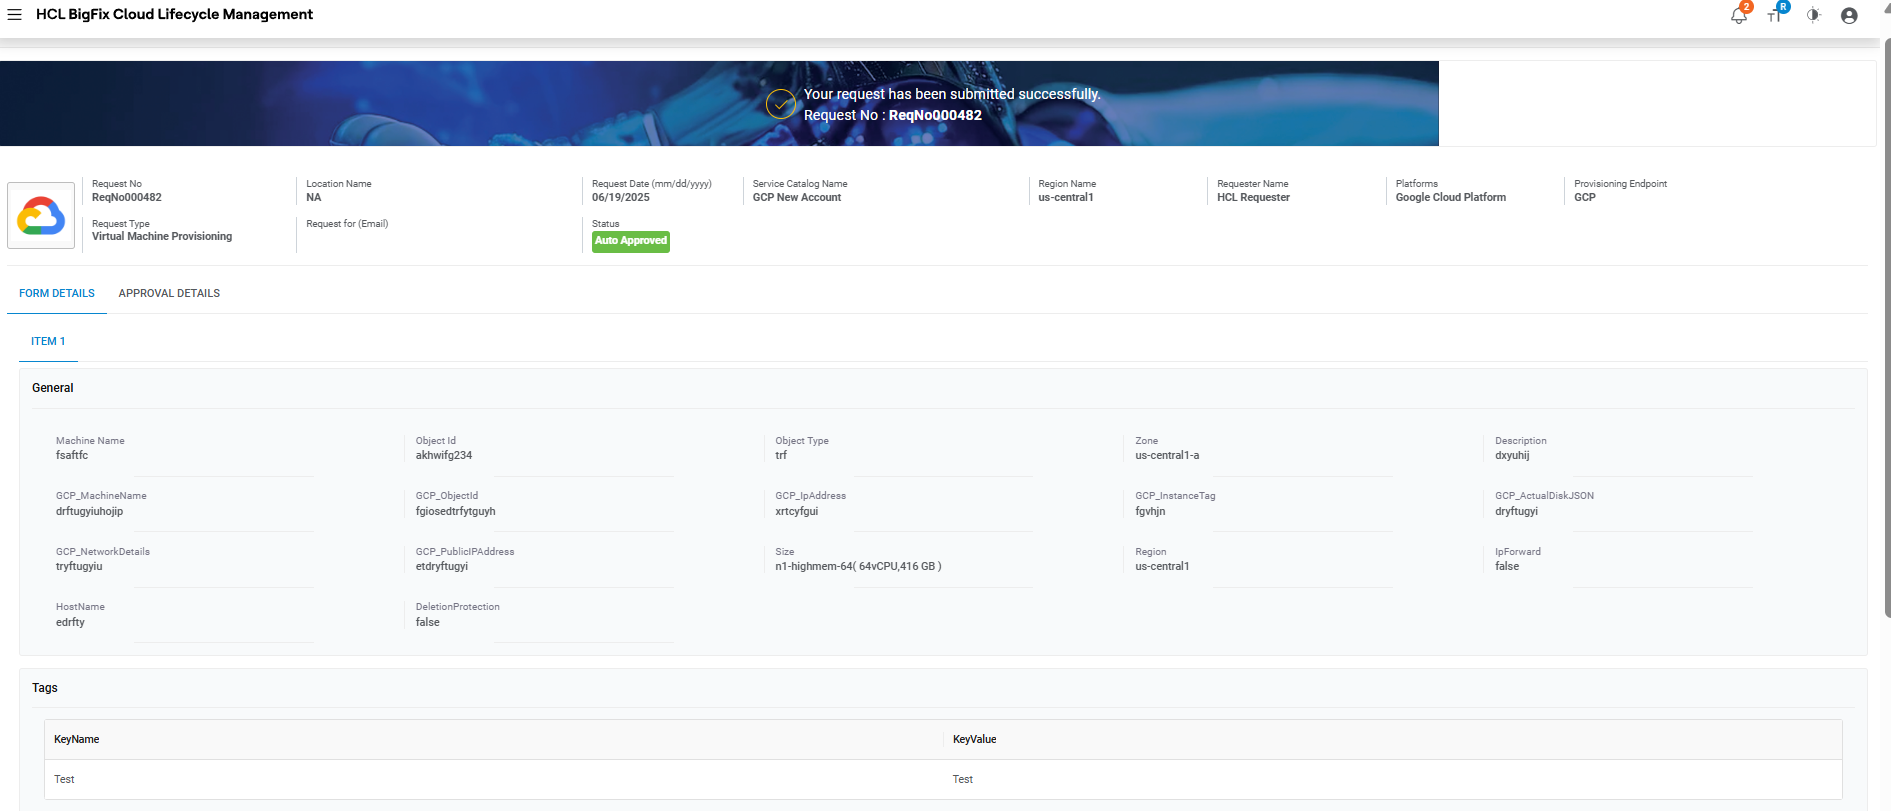Click the KeyValue column header
This screenshot has height=811, width=1891.
pyautogui.click(x=975, y=740)
